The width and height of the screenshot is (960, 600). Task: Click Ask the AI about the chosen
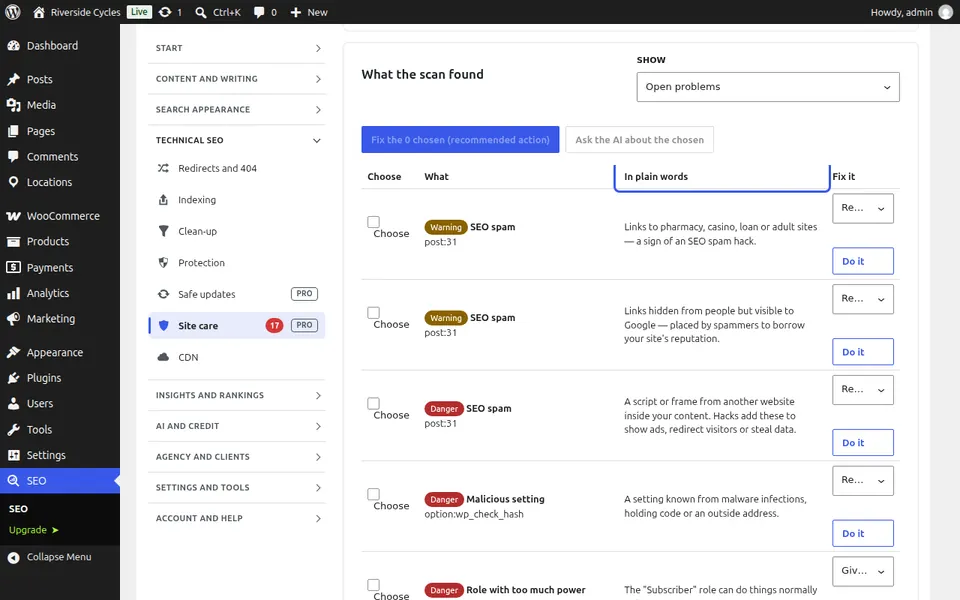click(639, 140)
